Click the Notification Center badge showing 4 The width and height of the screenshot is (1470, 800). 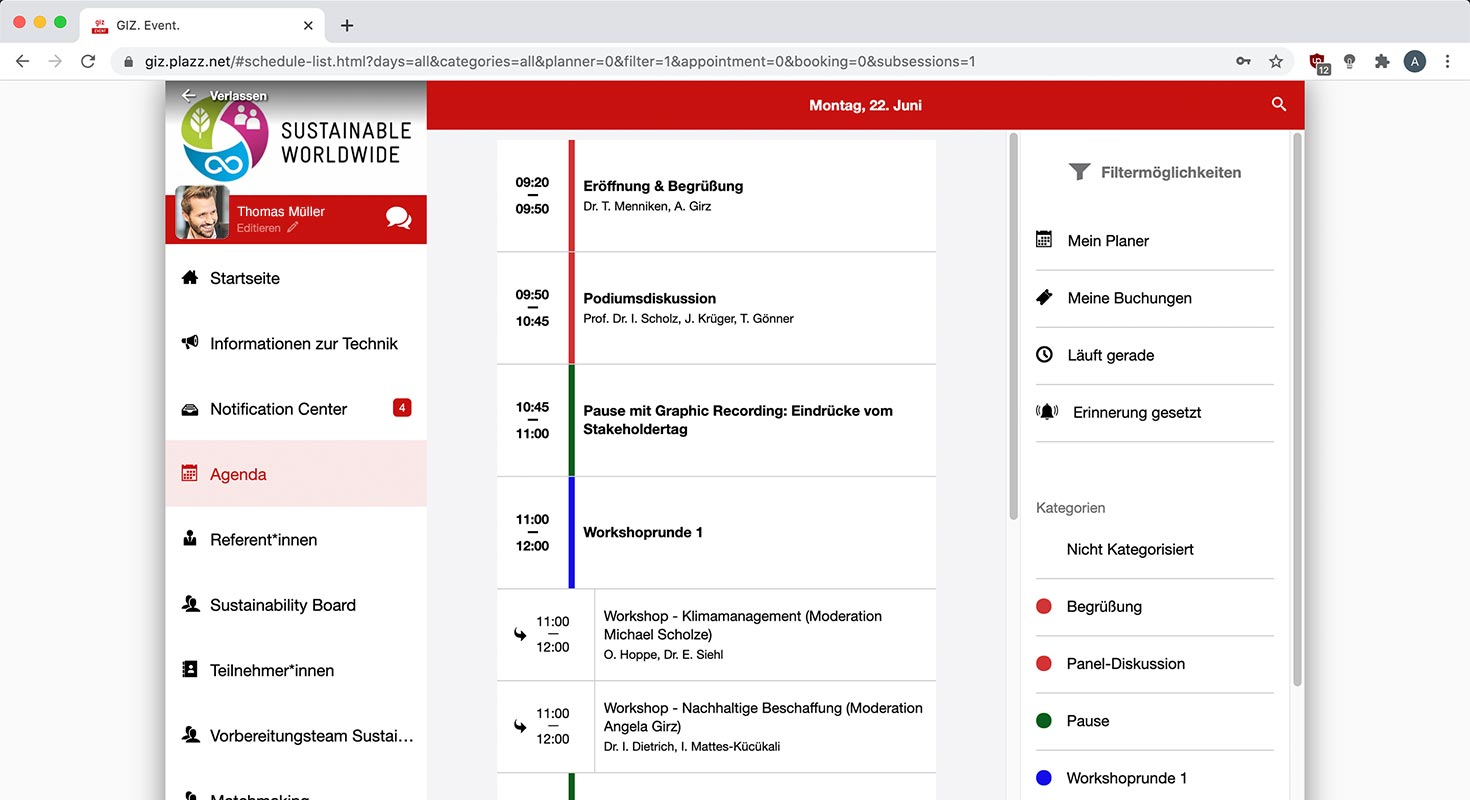click(x=402, y=407)
